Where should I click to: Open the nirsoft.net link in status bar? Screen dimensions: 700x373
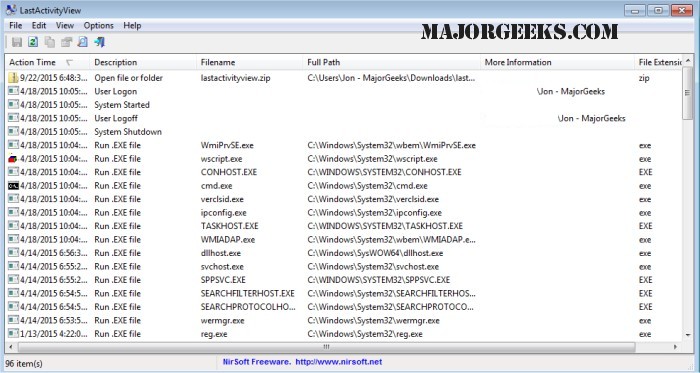338,362
